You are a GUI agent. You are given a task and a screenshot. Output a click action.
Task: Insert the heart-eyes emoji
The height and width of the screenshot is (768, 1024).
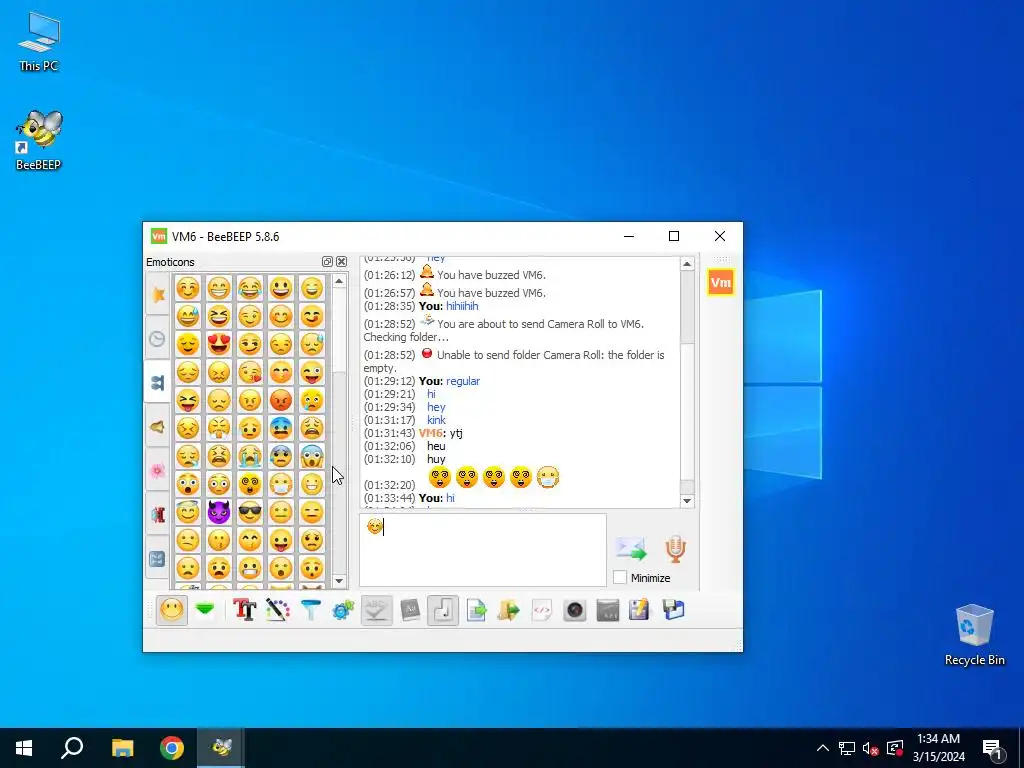tap(219, 344)
